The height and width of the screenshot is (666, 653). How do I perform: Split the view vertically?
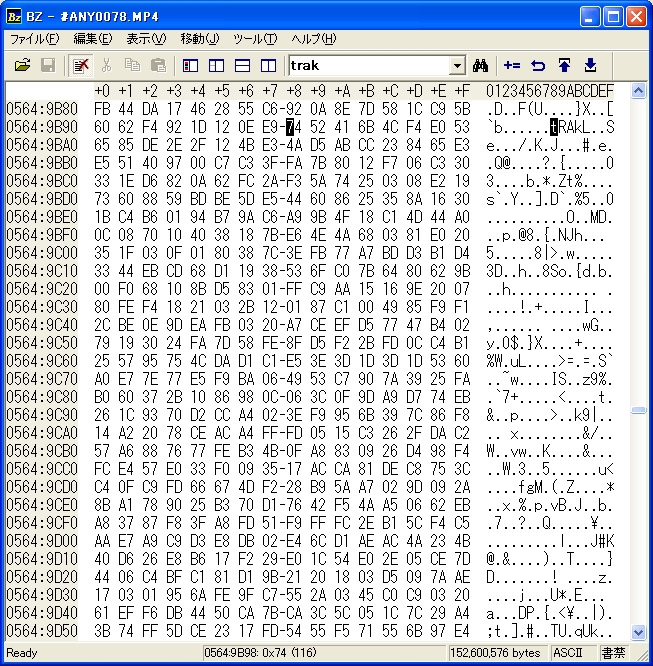(268, 66)
